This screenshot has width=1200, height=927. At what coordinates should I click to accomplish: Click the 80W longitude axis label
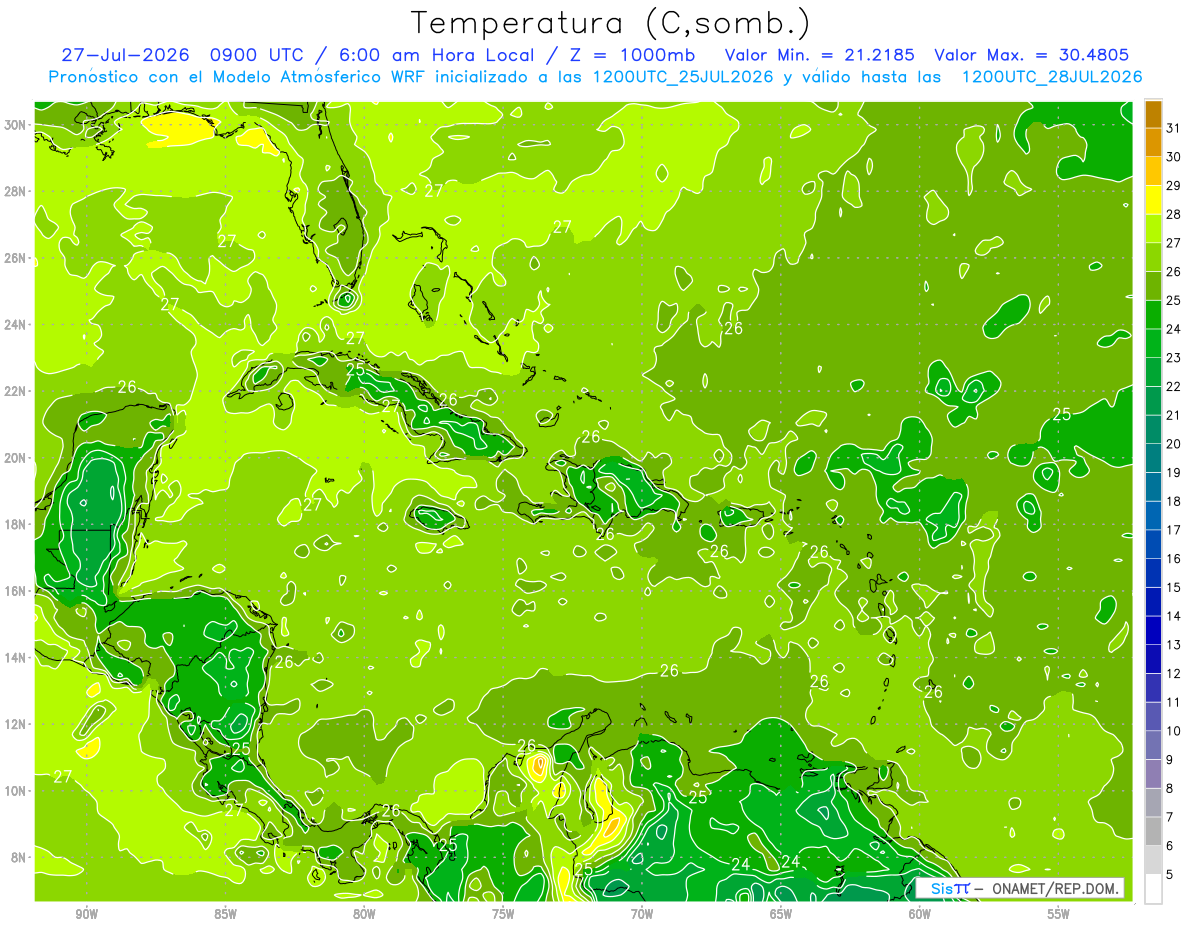pyautogui.click(x=364, y=914)
